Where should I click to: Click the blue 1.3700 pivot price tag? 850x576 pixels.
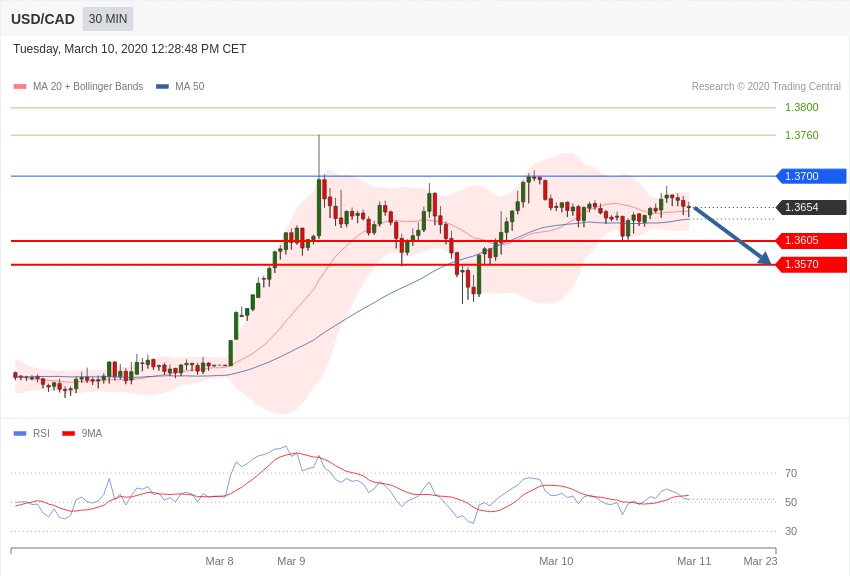[x=811, y=176]
